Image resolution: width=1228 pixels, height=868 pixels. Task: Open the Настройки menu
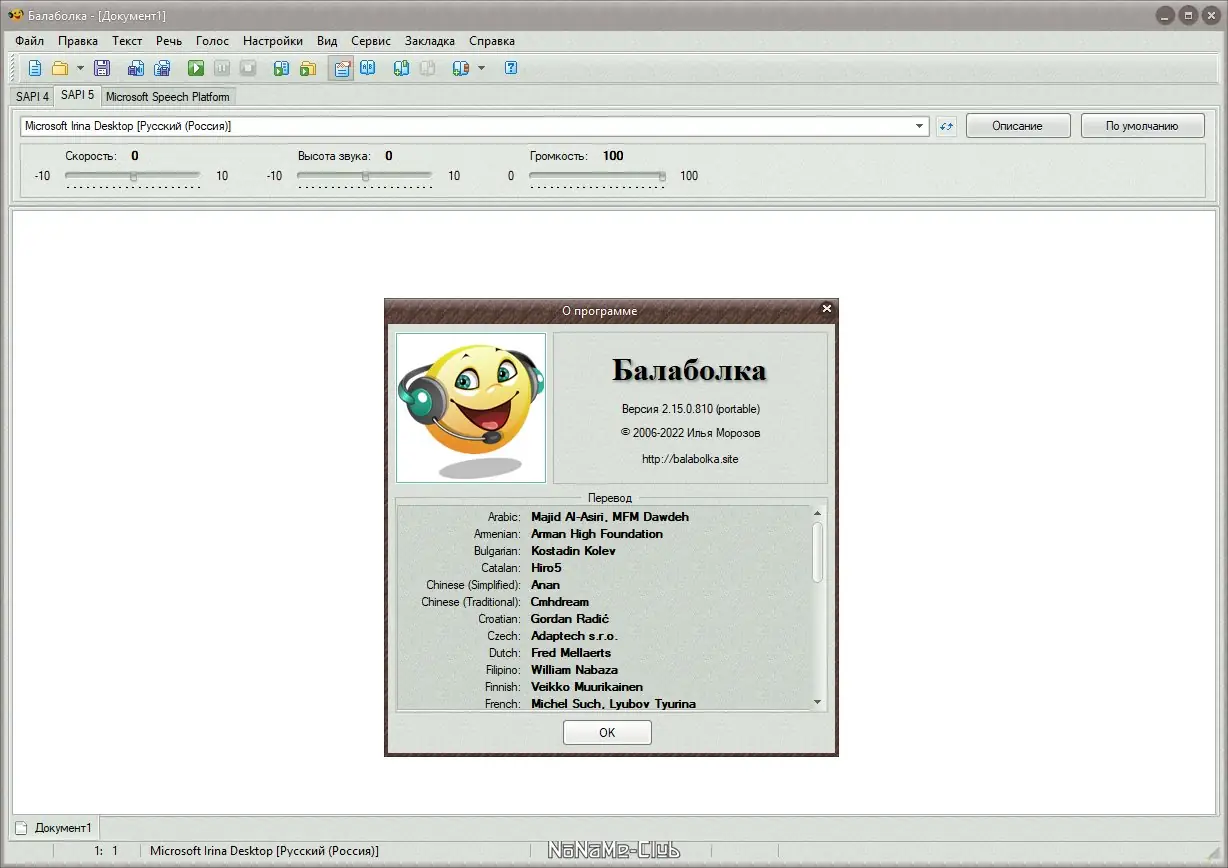[273, 41]
